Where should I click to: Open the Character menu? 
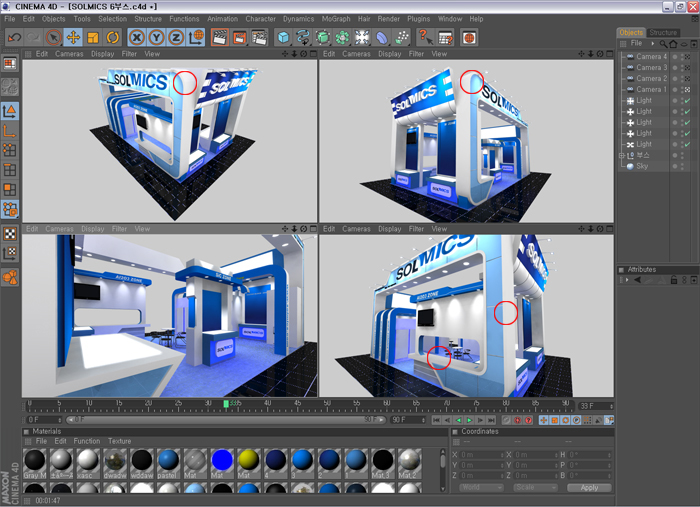pos(260,19)
